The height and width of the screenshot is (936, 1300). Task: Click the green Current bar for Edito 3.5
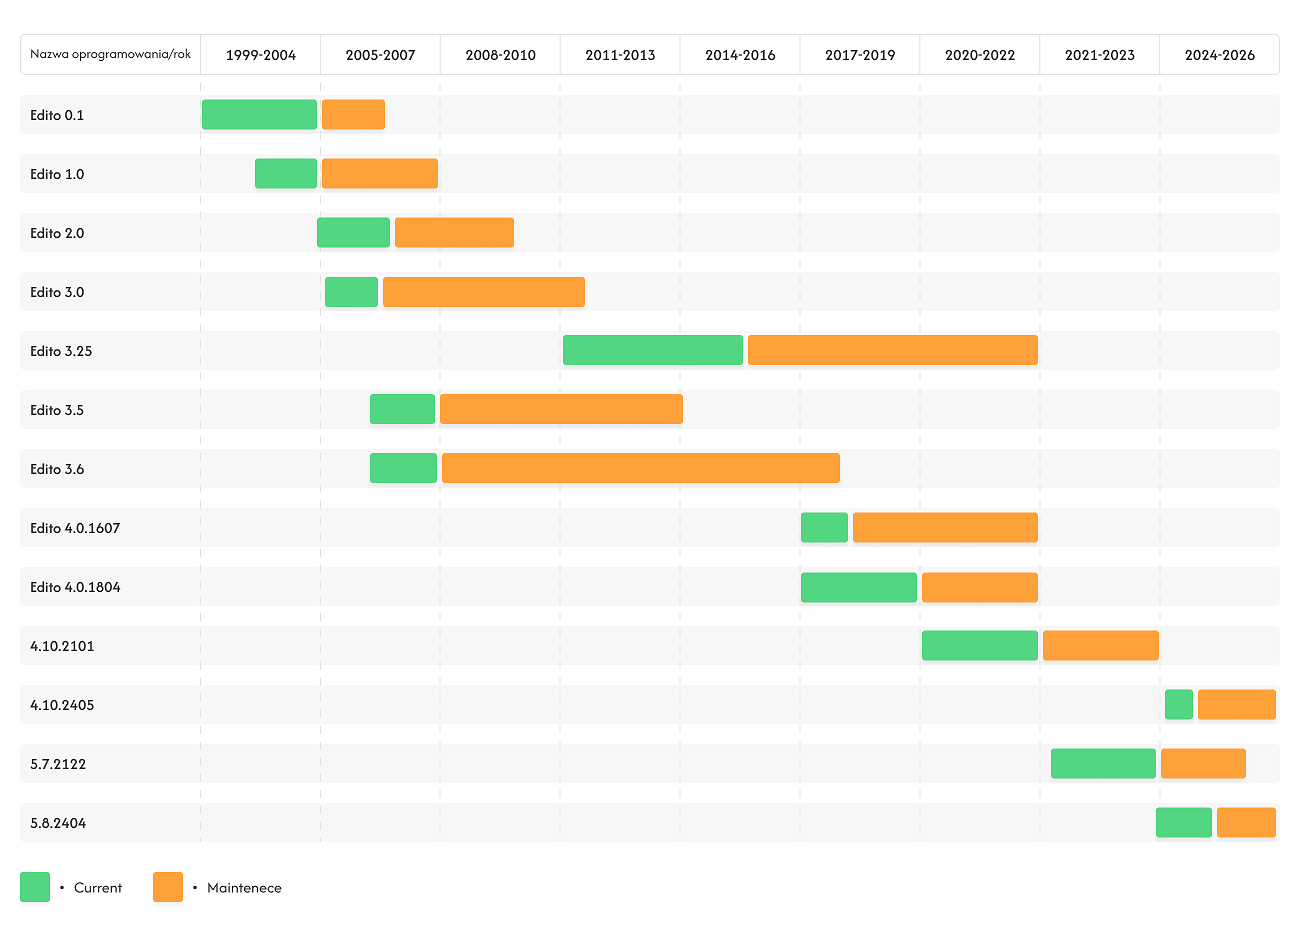(x=402, y=410)
